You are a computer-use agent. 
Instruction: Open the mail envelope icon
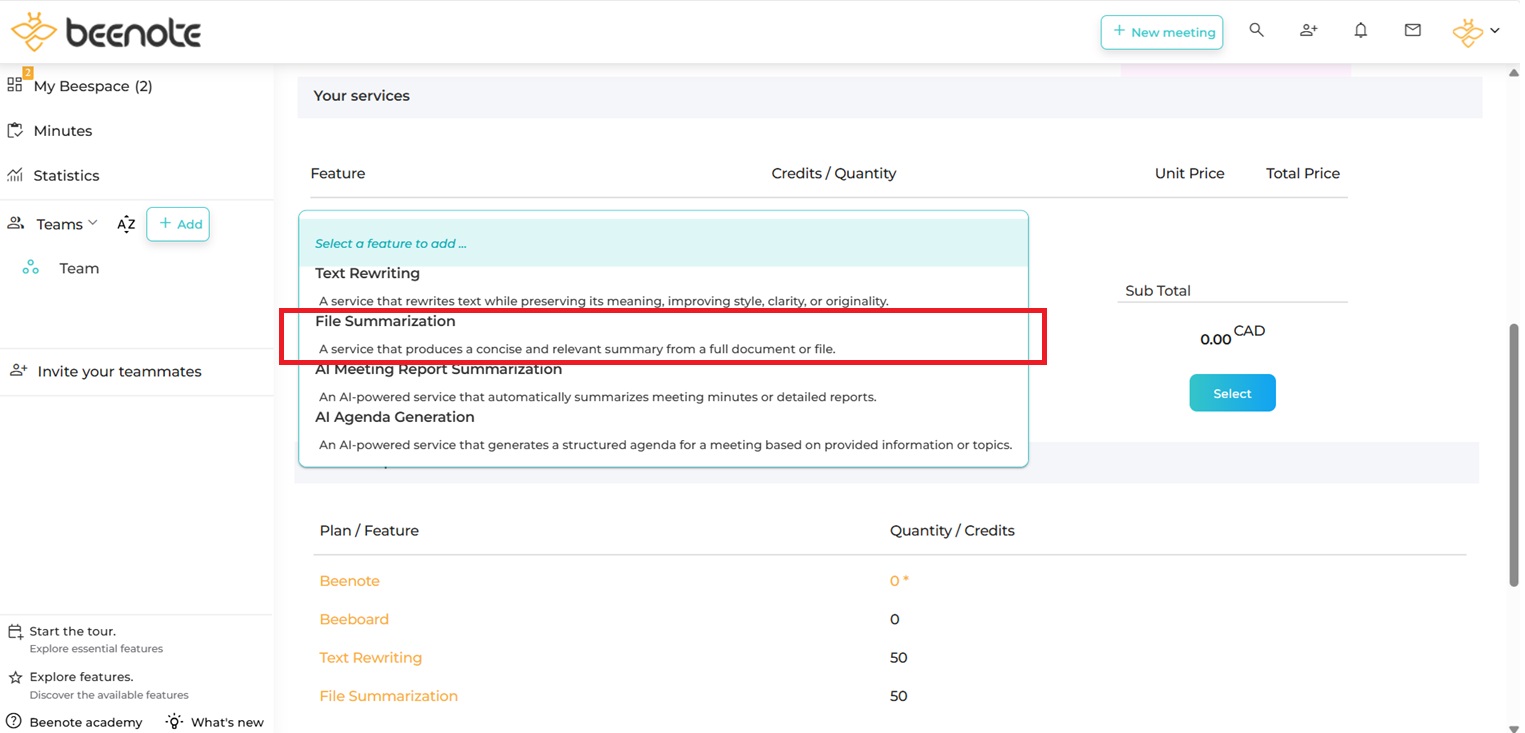point(1412,31)
